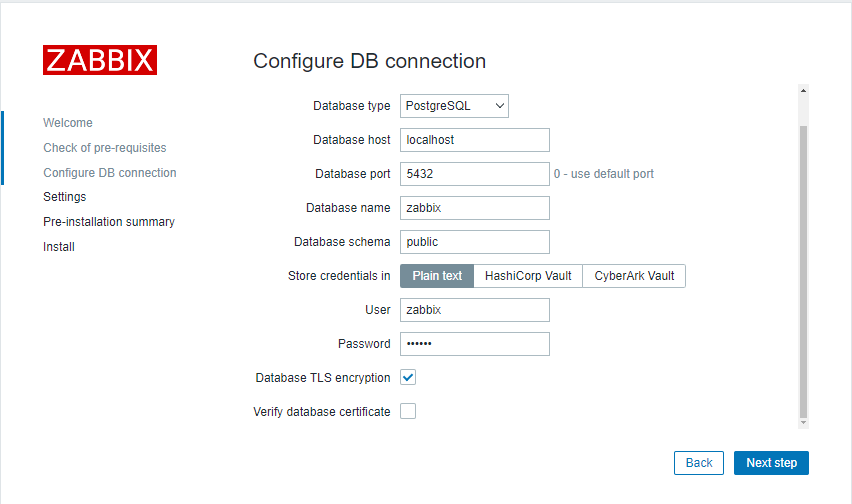The height and width of the screenshot is (504, 852).
Task: Click the Database TLS encryption label
Action: (323, 377)
